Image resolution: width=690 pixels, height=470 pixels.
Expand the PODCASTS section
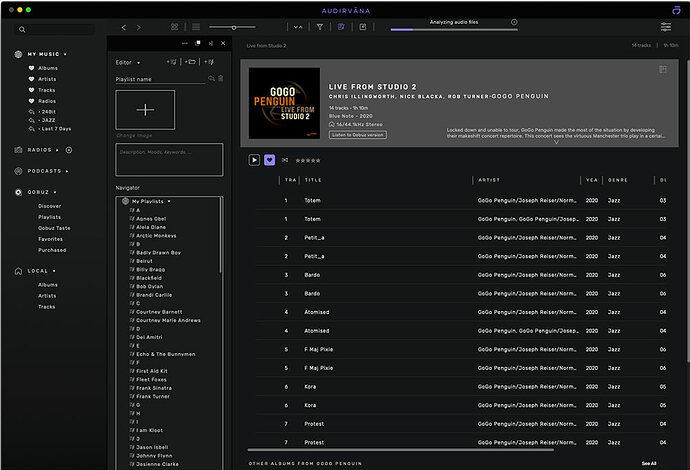coord(67,171)
